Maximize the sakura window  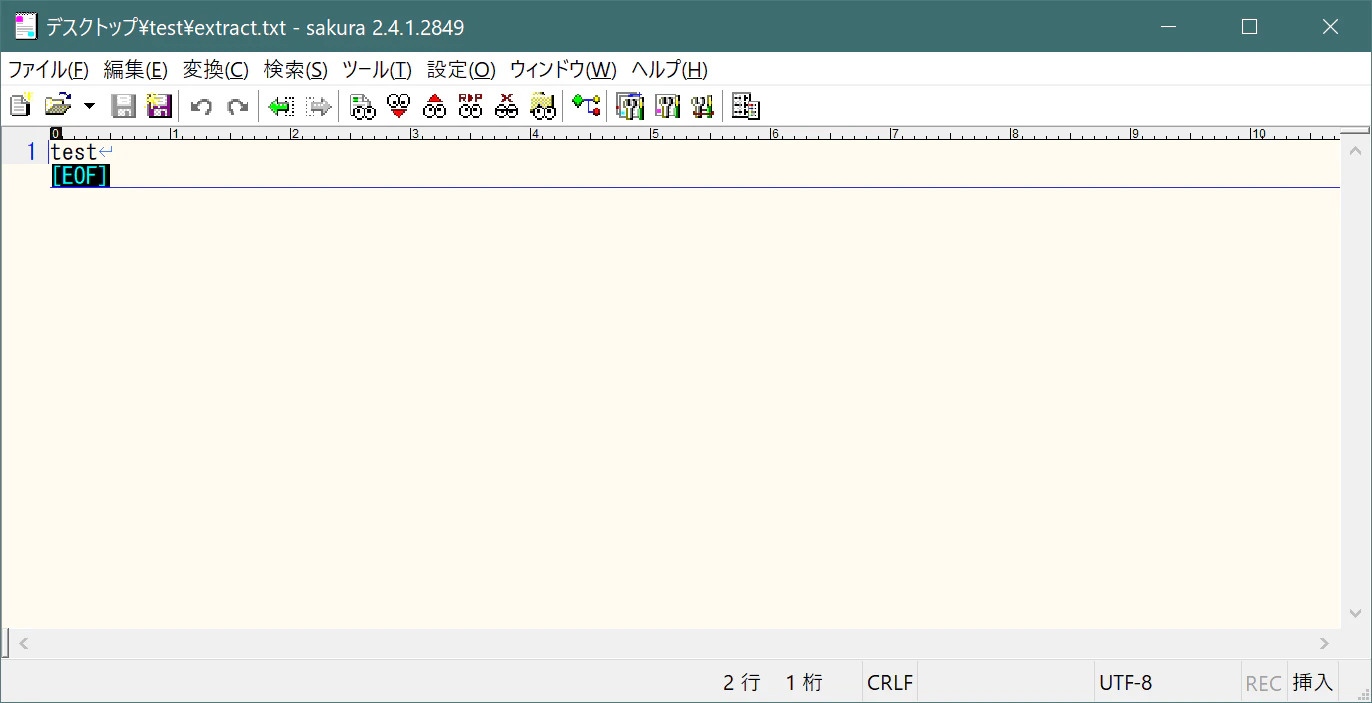click(x=1249, y=27)
